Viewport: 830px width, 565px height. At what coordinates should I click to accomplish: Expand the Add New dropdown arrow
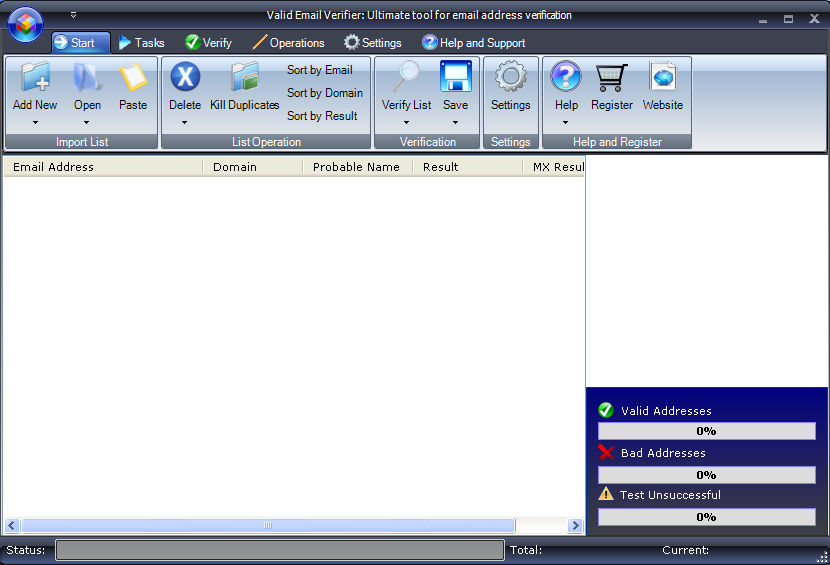pos(35,123)
